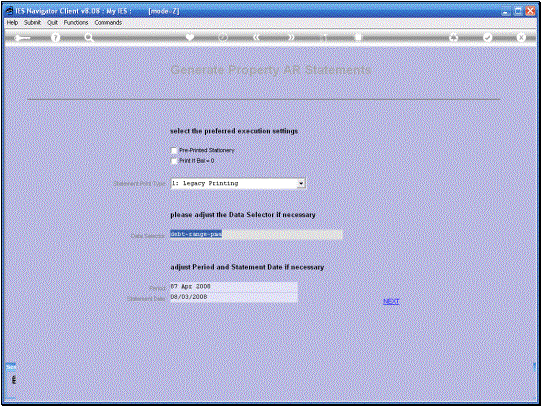Screen dimensions: 541x406
Task: Toggle the Print if Bal = 0 checkbox
Action: click(x=174, y=161)
